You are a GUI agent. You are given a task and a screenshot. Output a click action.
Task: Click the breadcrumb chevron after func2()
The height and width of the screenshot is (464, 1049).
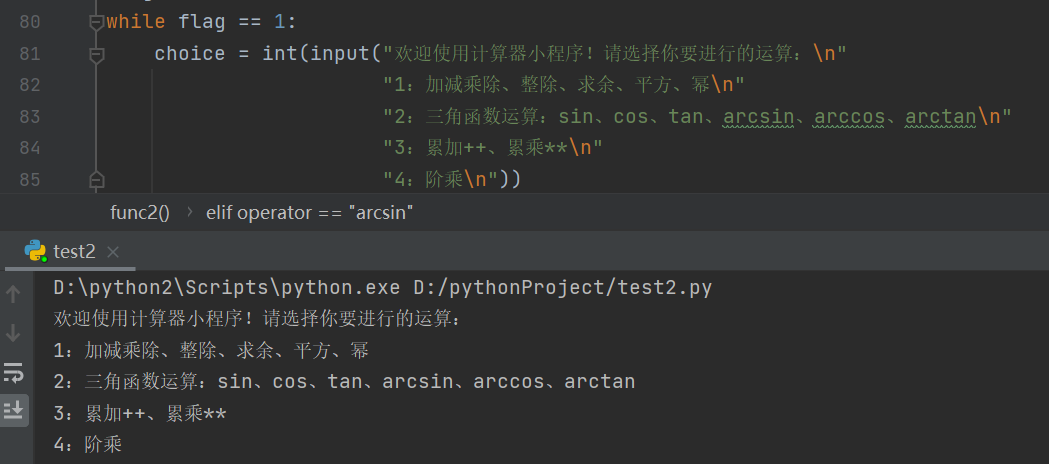point(189,212)
